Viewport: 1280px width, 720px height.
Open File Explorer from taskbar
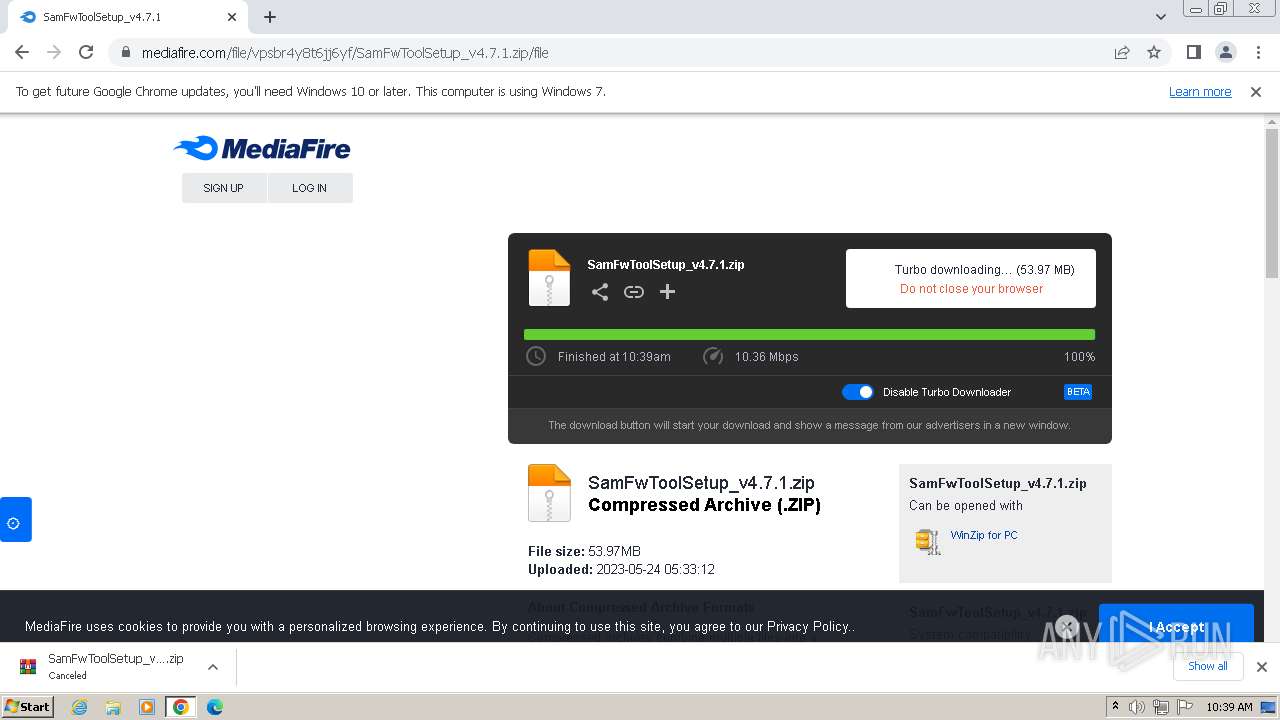(x=113, y=707)
